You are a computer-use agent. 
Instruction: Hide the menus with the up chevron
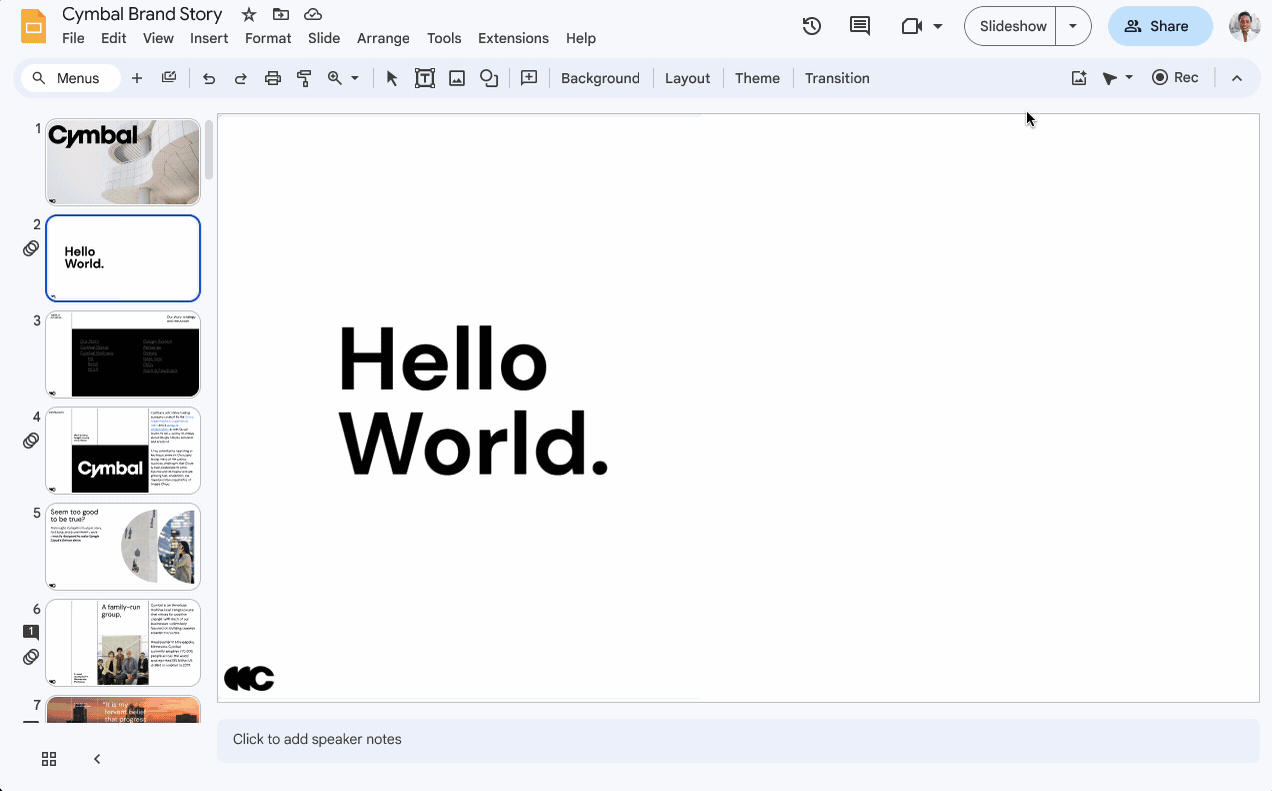point(1237,78)
